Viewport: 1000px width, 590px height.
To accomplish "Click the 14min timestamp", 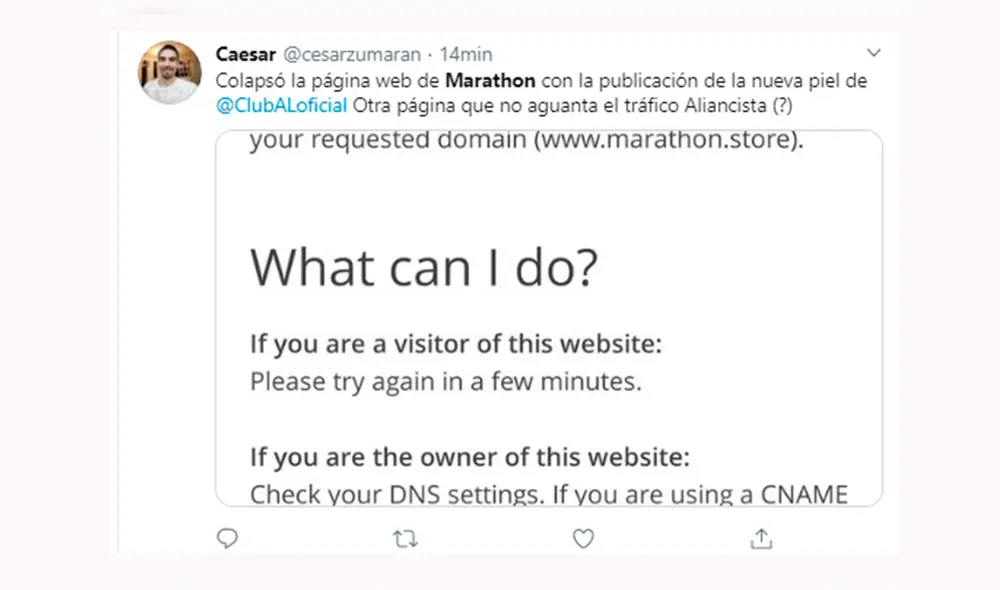I will click(x=466, y=54).
